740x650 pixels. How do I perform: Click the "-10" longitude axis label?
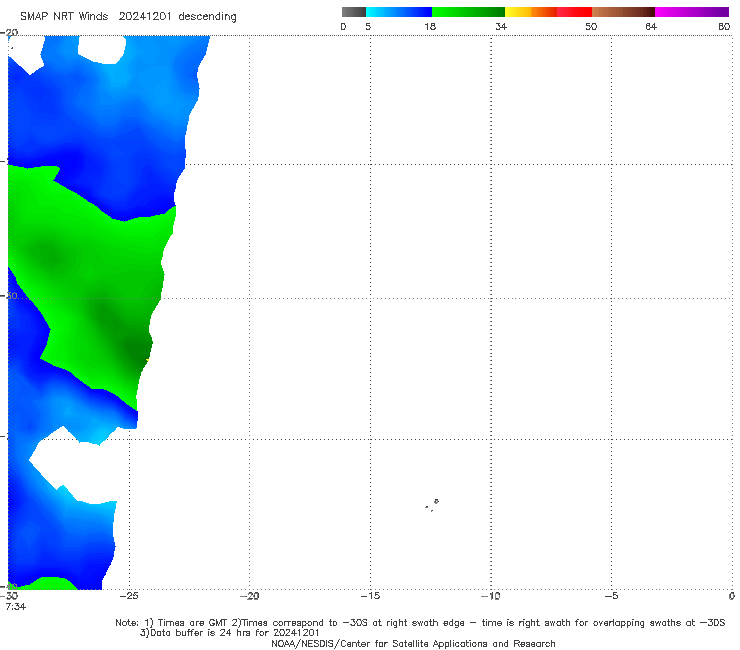click(490, 596)
